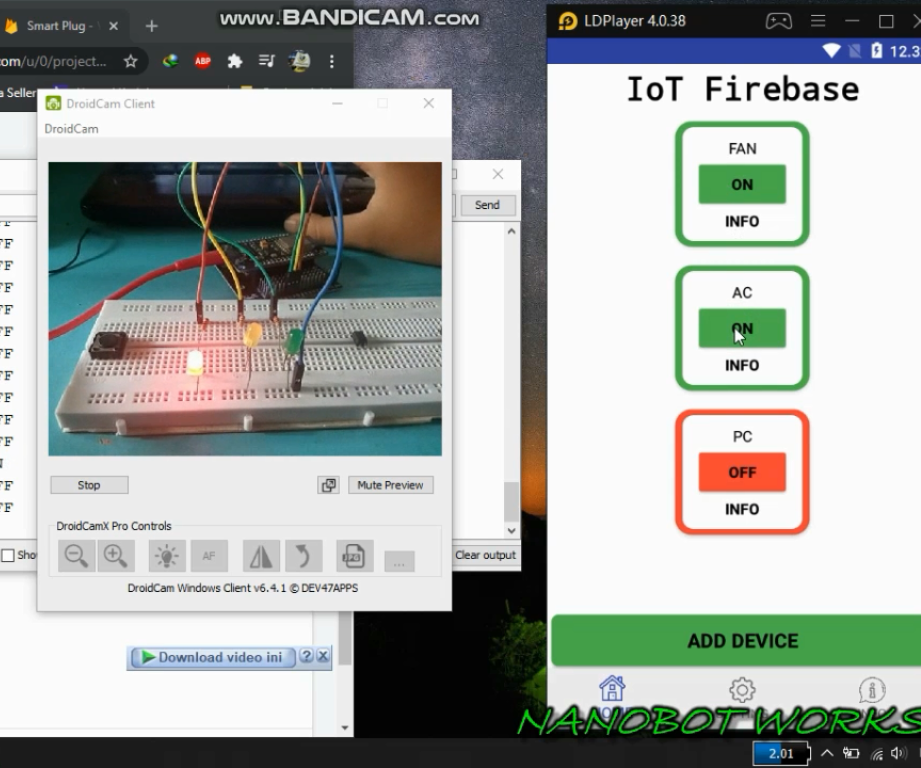Screen dimensions: 921x768
Task: Tap the info bubble icon in bottom navigation
Action: click(x=871, y=689)
